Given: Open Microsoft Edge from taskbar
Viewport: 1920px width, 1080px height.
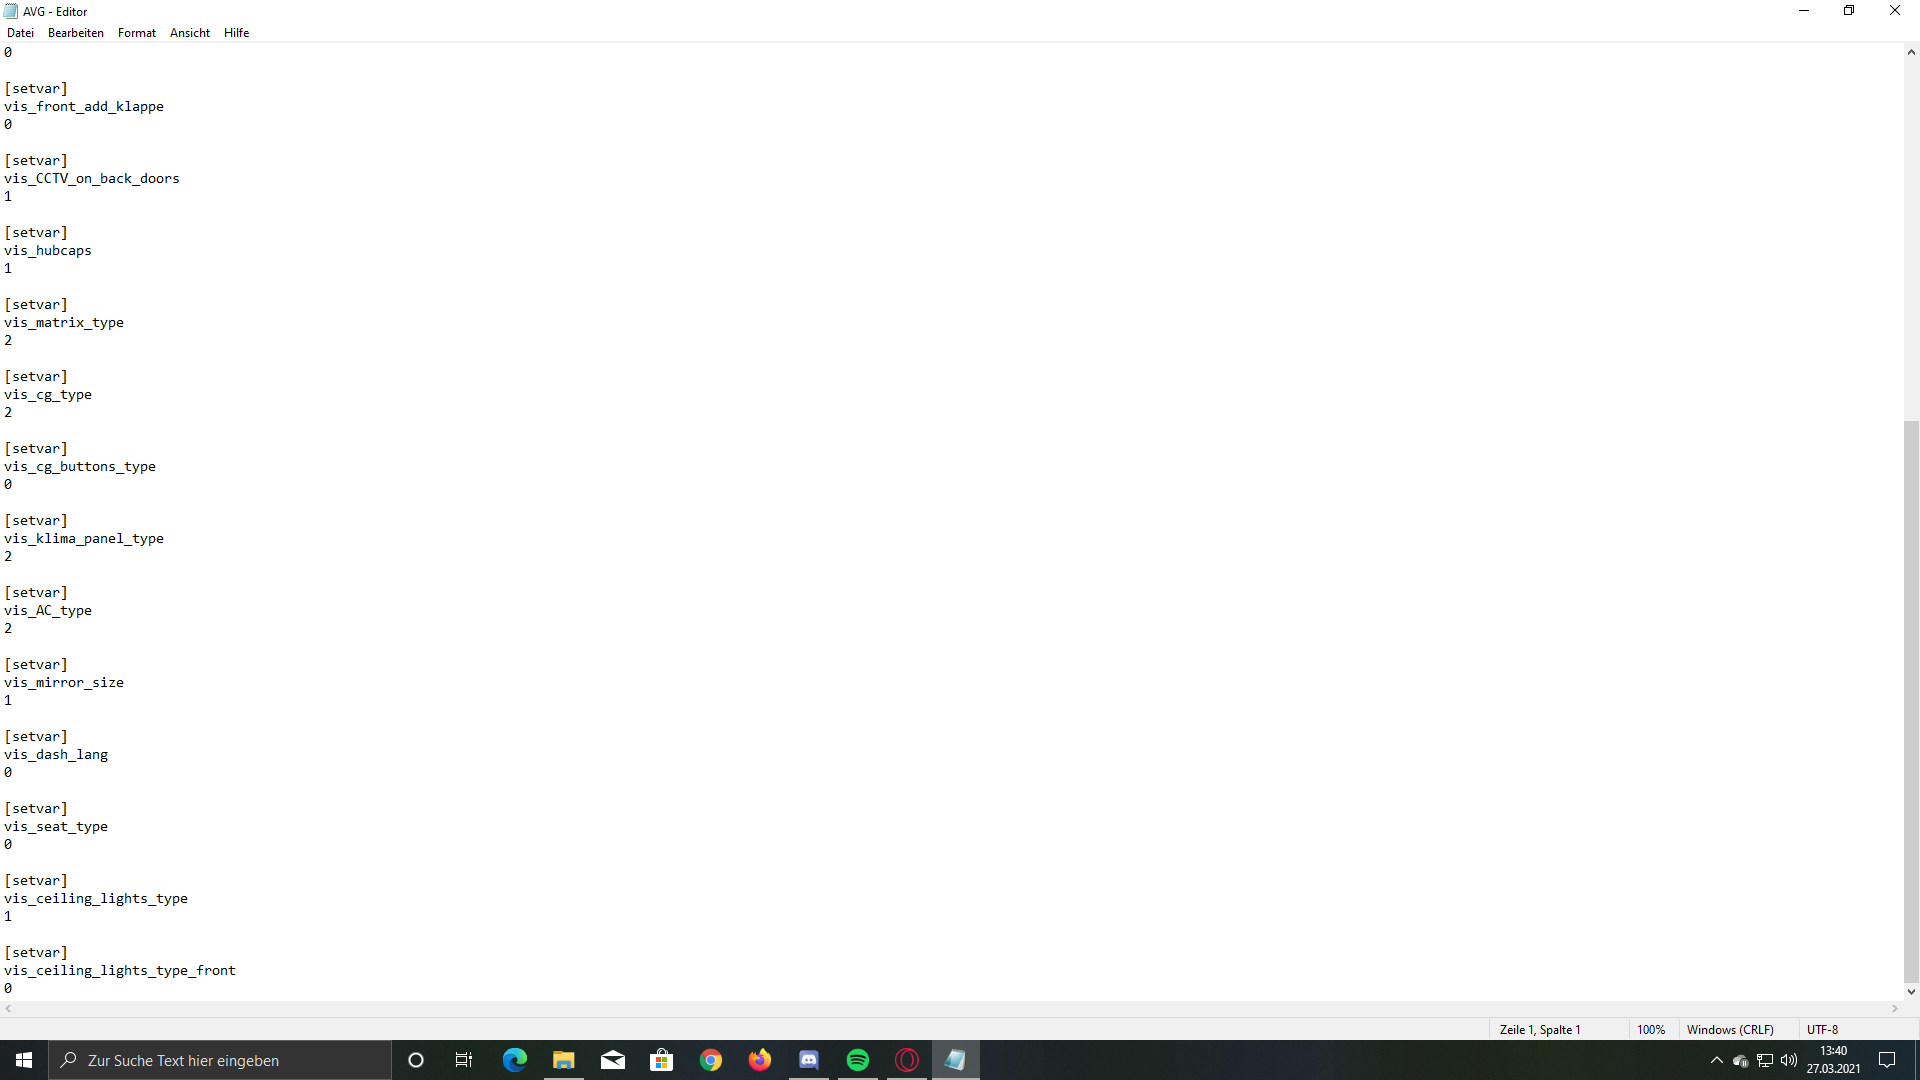Looking at the screenshot, I should 515,1060.
